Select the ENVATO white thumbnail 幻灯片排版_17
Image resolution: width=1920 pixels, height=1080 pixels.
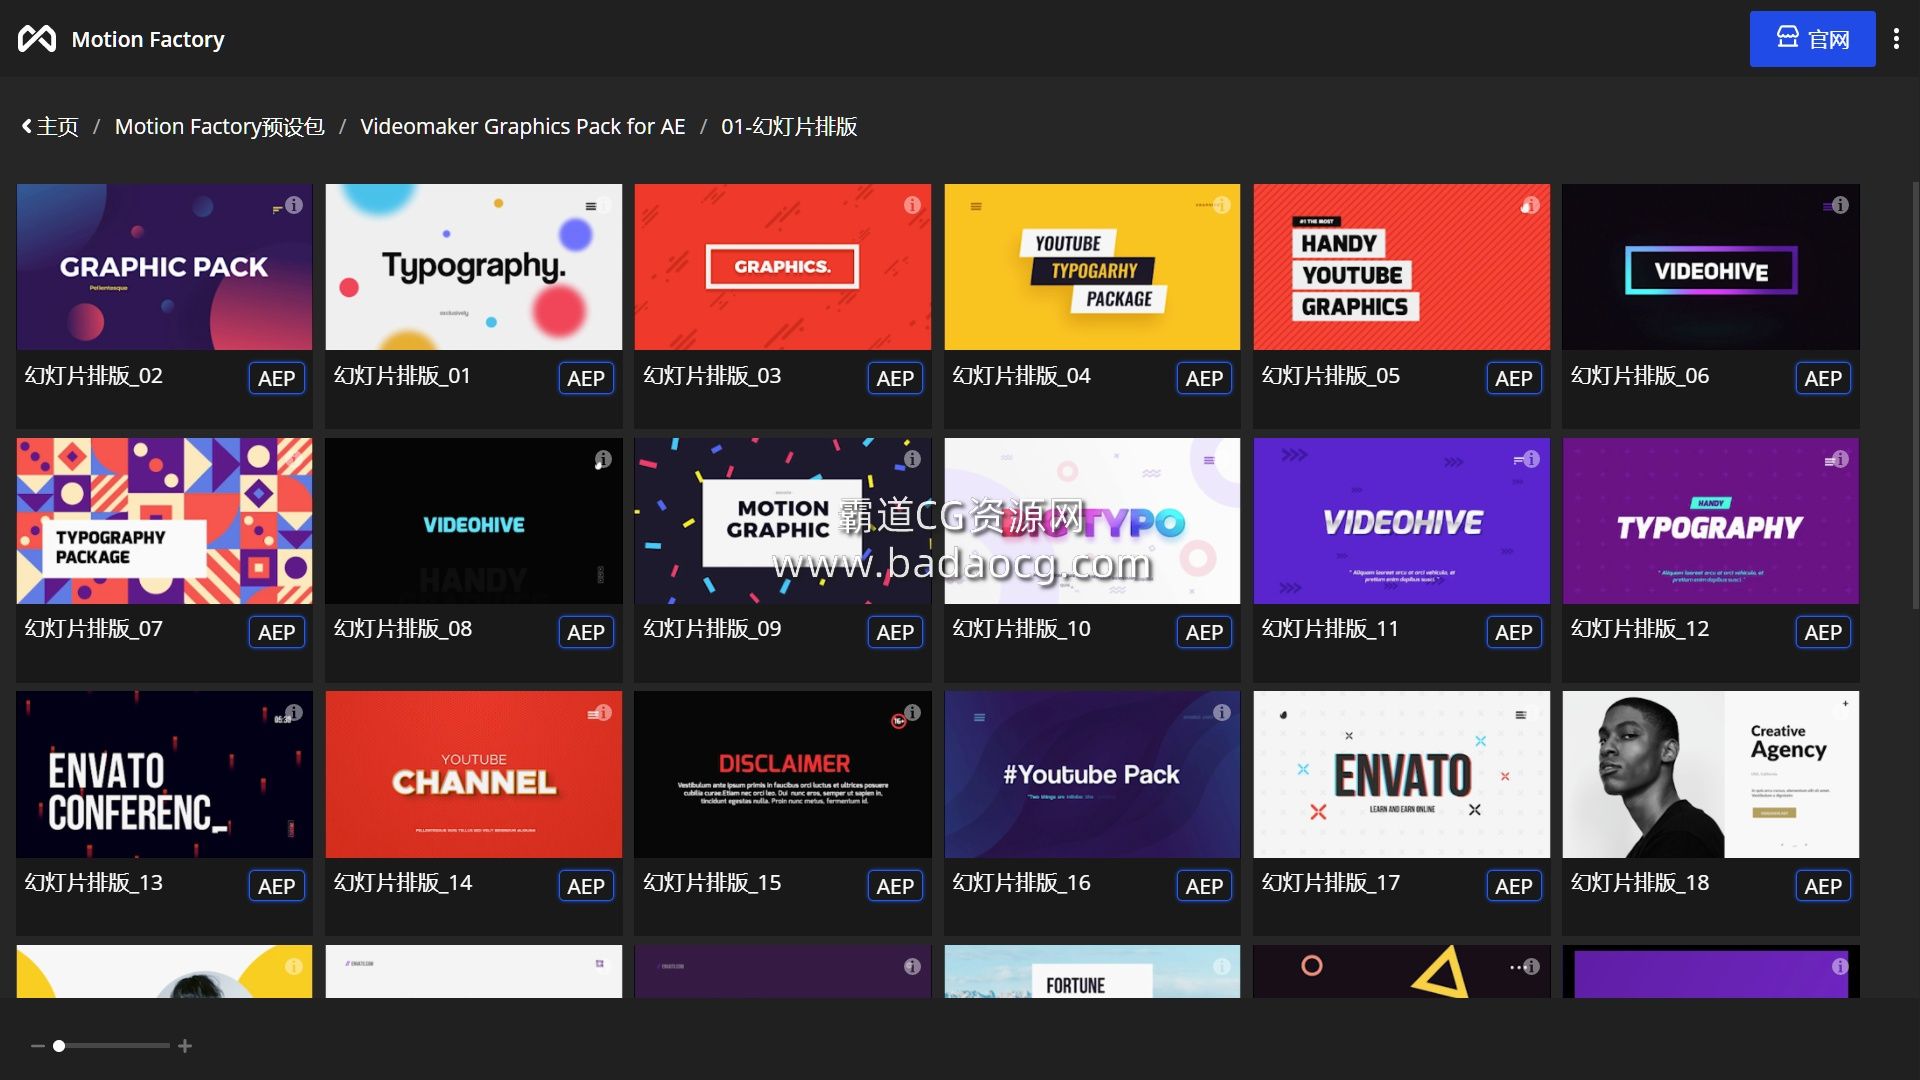click(x=1401, y=774)
